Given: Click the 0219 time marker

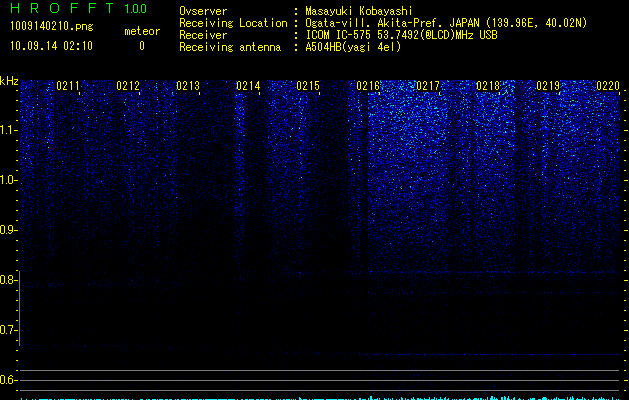Looking at the screenshot, I should pyautogui.click(x=548, y=86).
